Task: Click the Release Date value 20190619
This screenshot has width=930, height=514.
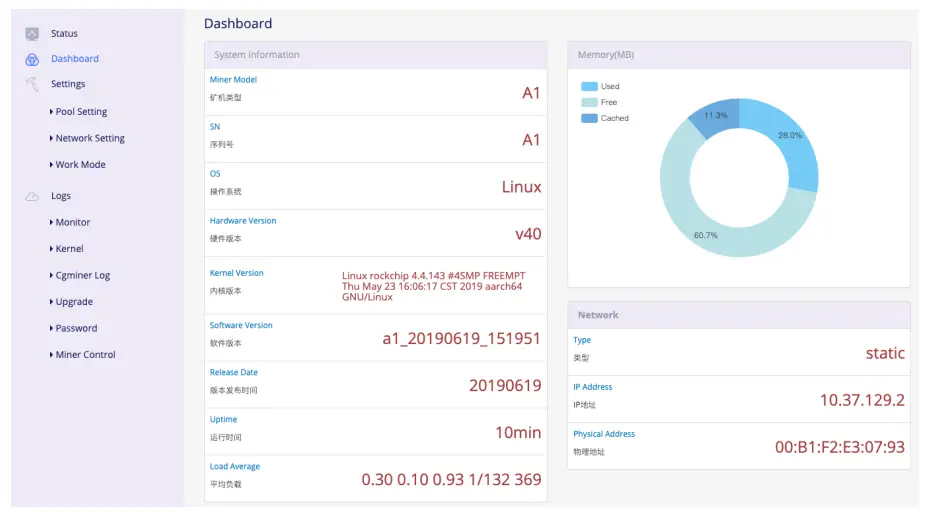Action: point(505,386)
